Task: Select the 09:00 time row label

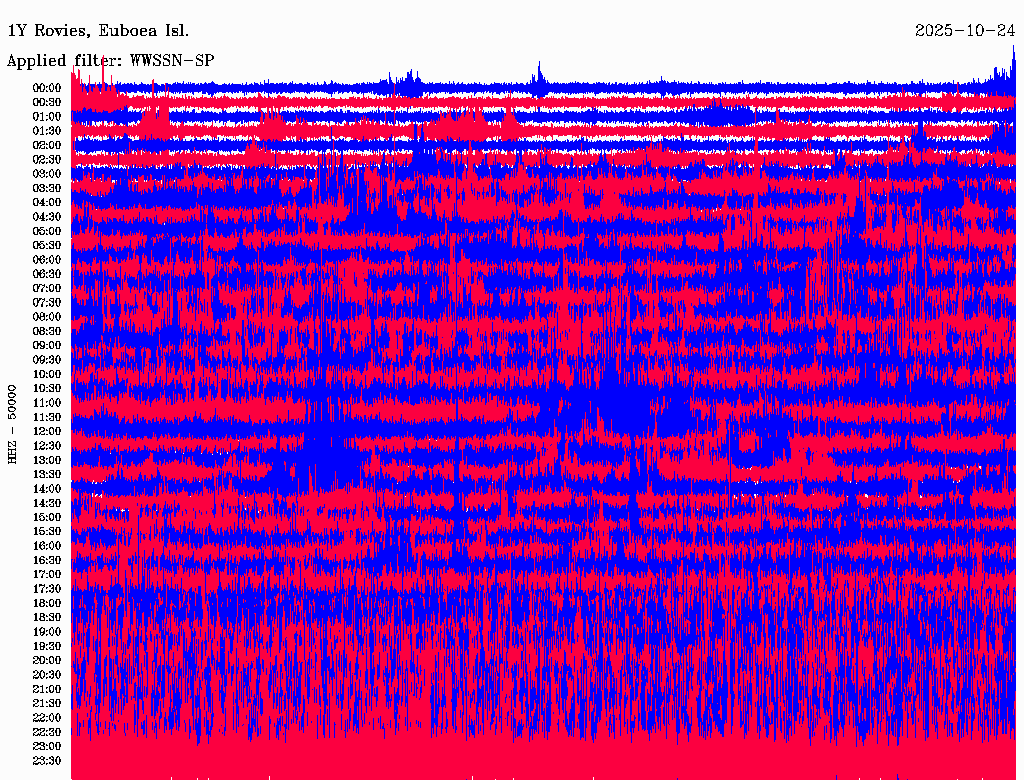Action: pos(47,346)
